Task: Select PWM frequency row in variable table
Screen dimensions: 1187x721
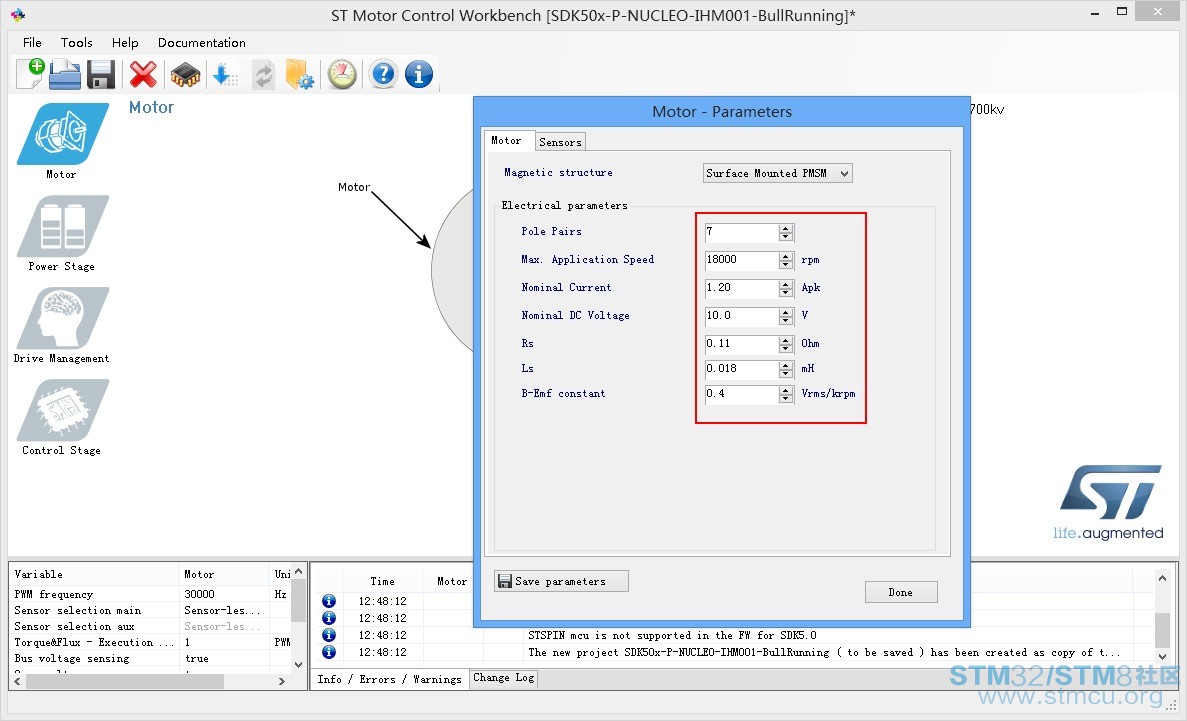Action: pyautogui.click(x=151, y=595)
